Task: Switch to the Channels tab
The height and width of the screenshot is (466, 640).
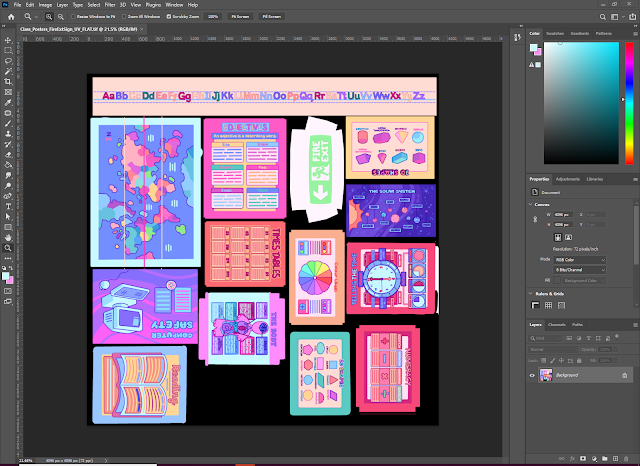Action: point(556,325)
